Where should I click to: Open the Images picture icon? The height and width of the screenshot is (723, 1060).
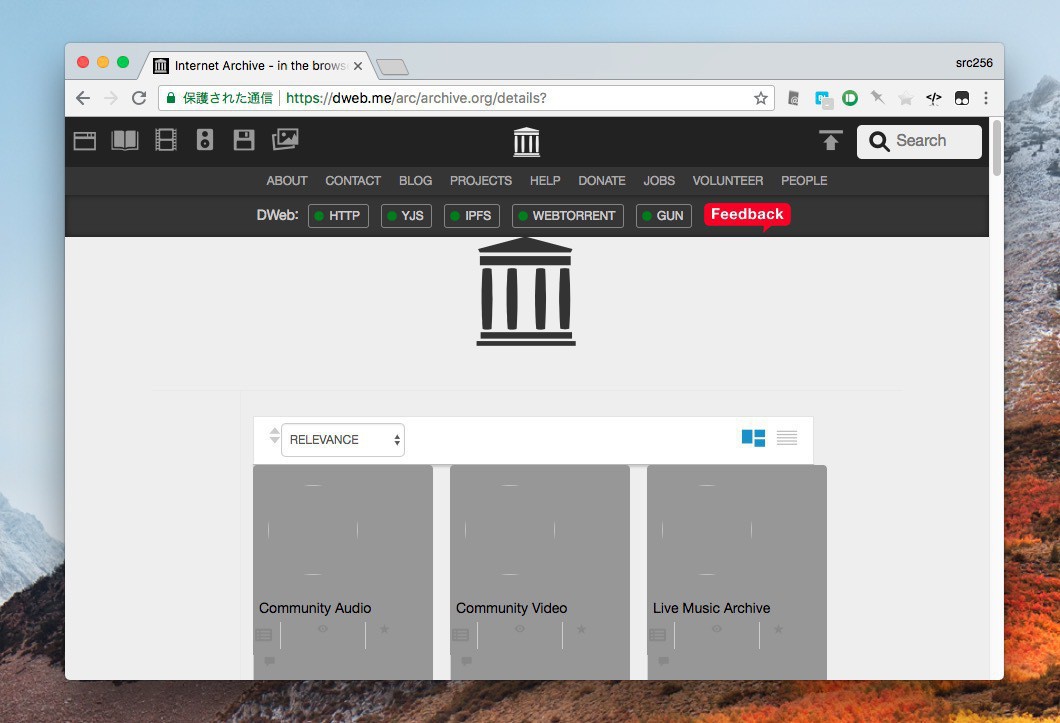pos(285,140)
